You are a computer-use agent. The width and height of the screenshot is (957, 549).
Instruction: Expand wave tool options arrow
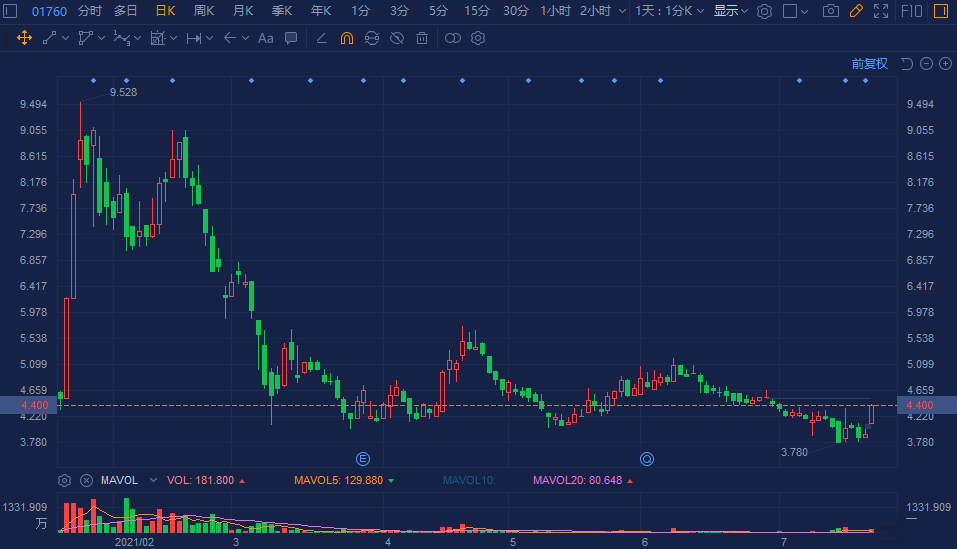[x=137, y=38]
